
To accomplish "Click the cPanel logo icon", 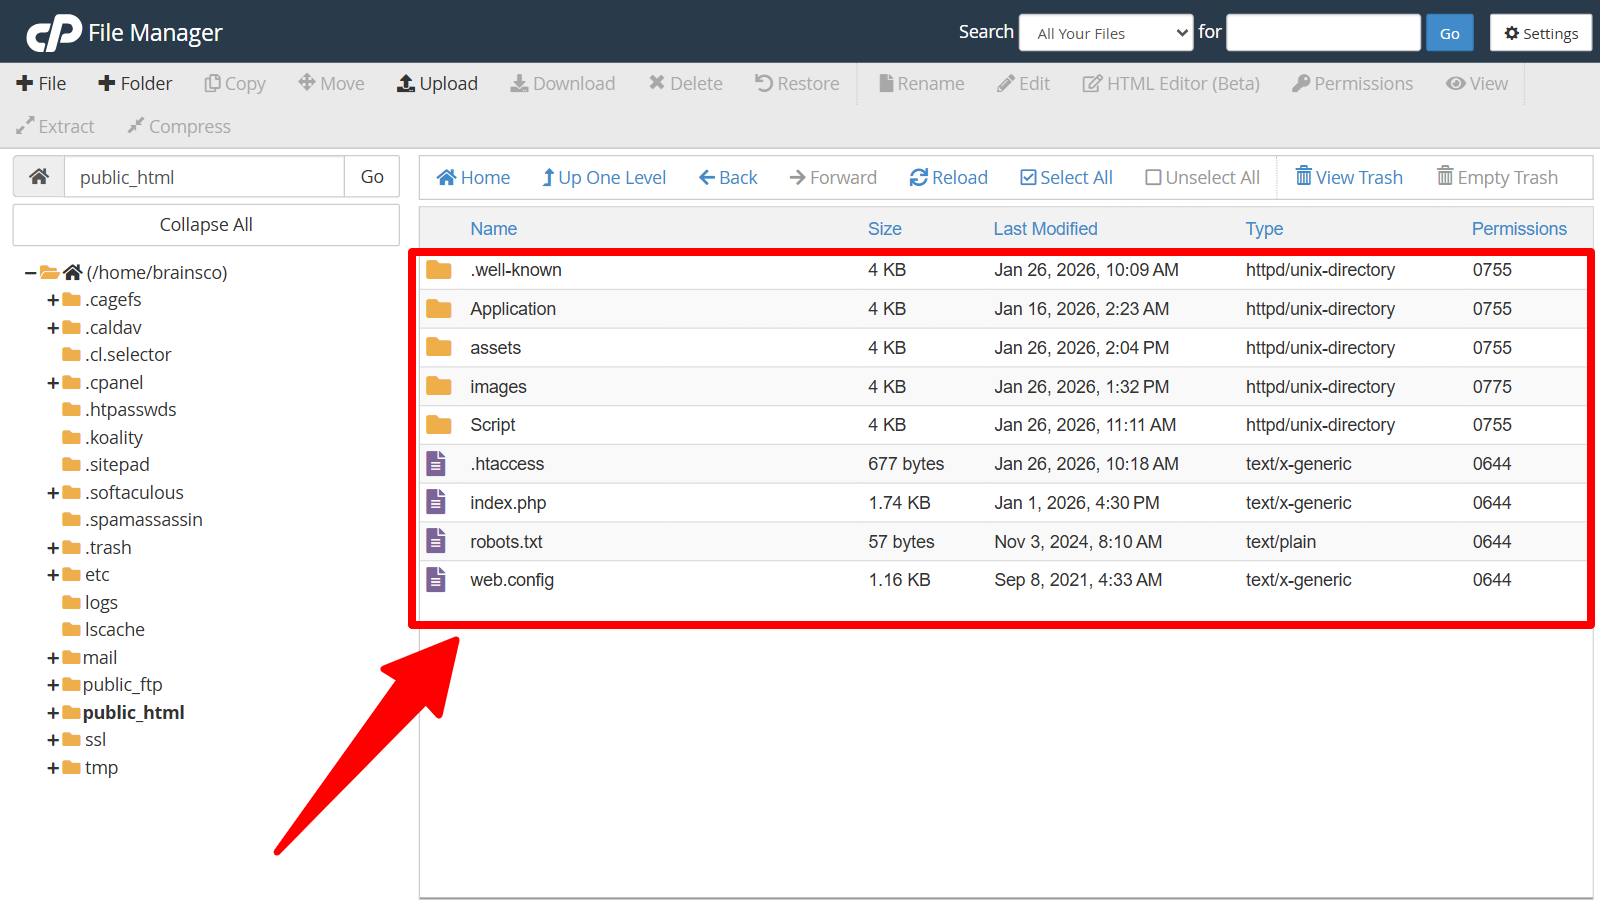I will pos(54,33).
